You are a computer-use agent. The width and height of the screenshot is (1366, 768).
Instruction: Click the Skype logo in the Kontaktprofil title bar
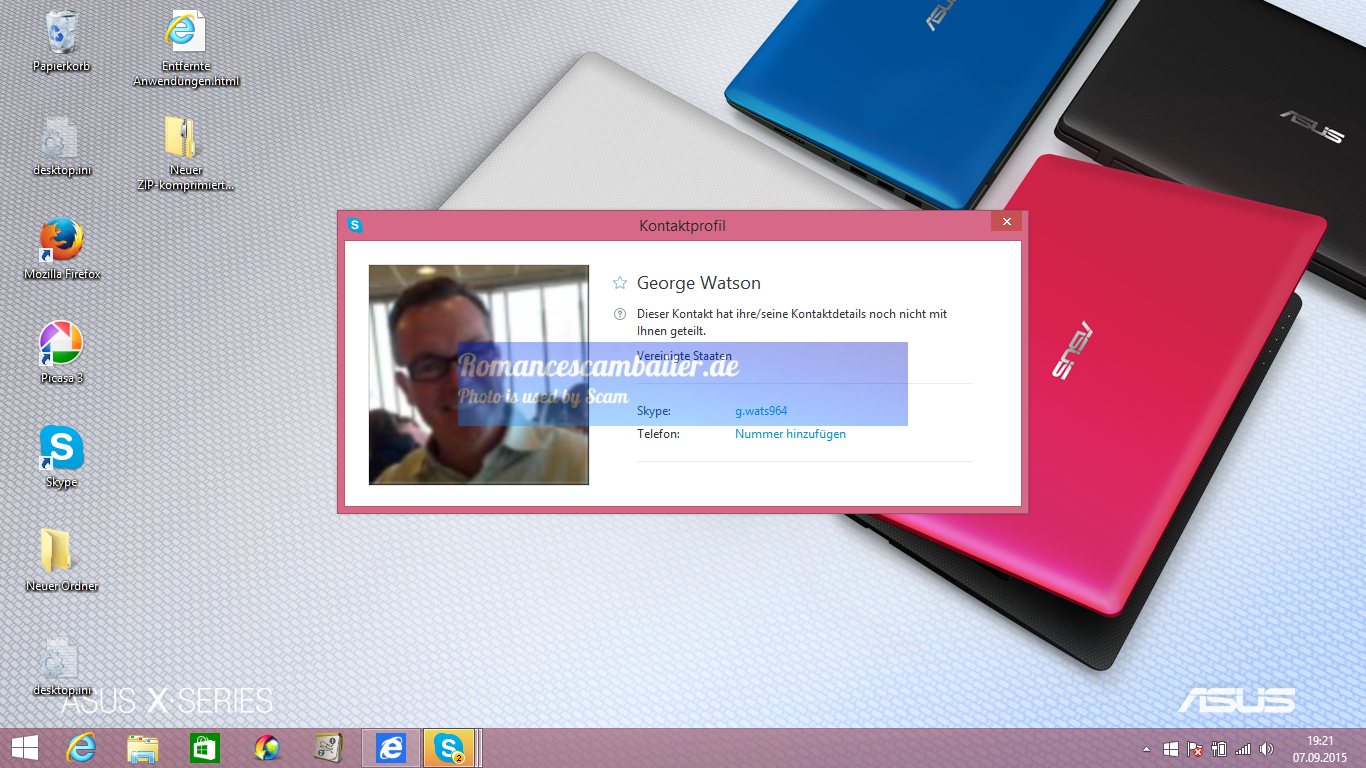coord(355,225)
